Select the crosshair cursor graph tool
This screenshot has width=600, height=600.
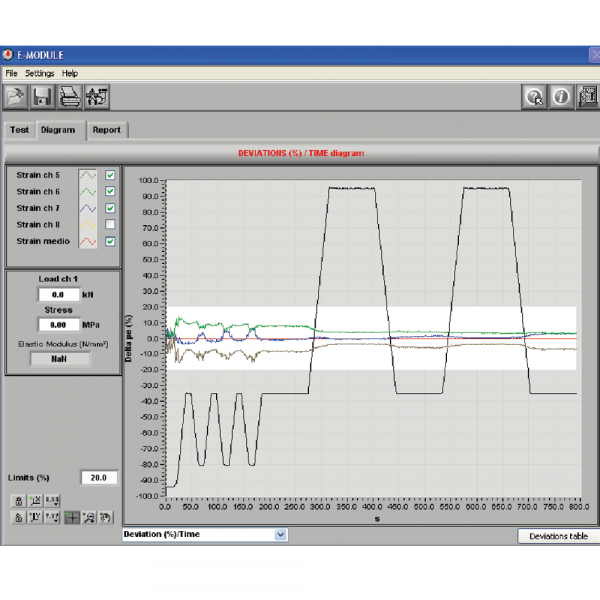click(72, 517)
